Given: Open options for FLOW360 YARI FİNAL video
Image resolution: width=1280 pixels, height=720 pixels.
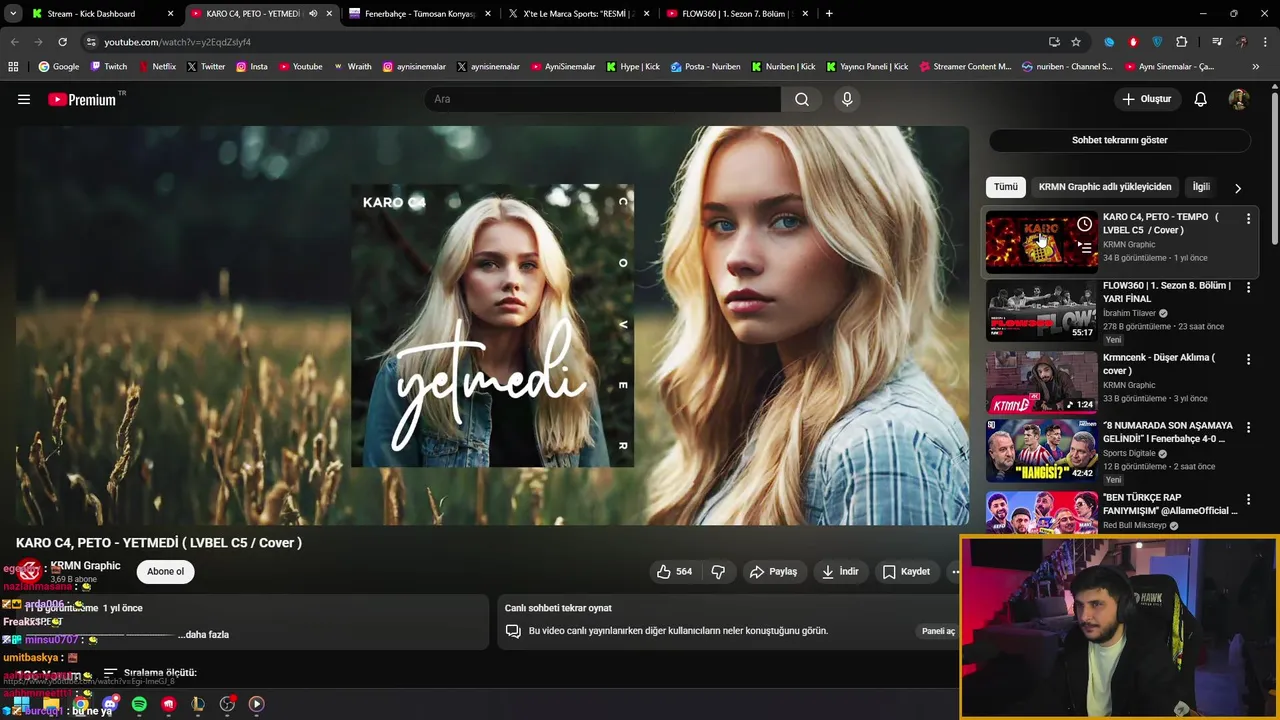Looking at the screenshot, I should click(1248, 287).
